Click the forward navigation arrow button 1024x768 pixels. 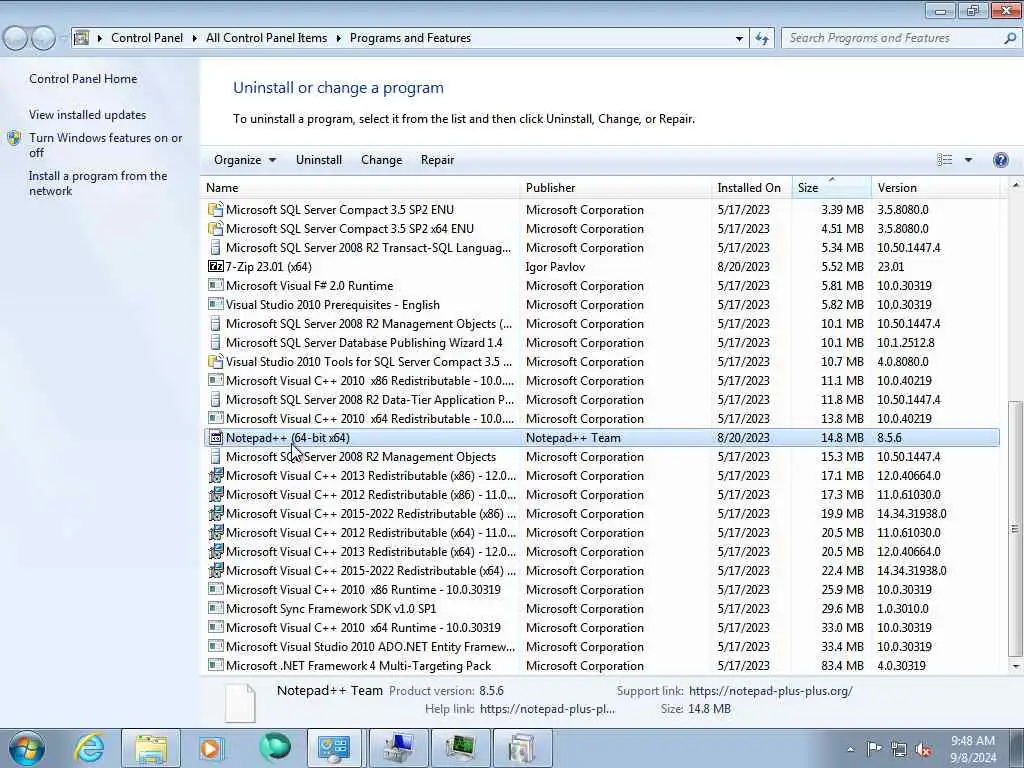(43, 39)
